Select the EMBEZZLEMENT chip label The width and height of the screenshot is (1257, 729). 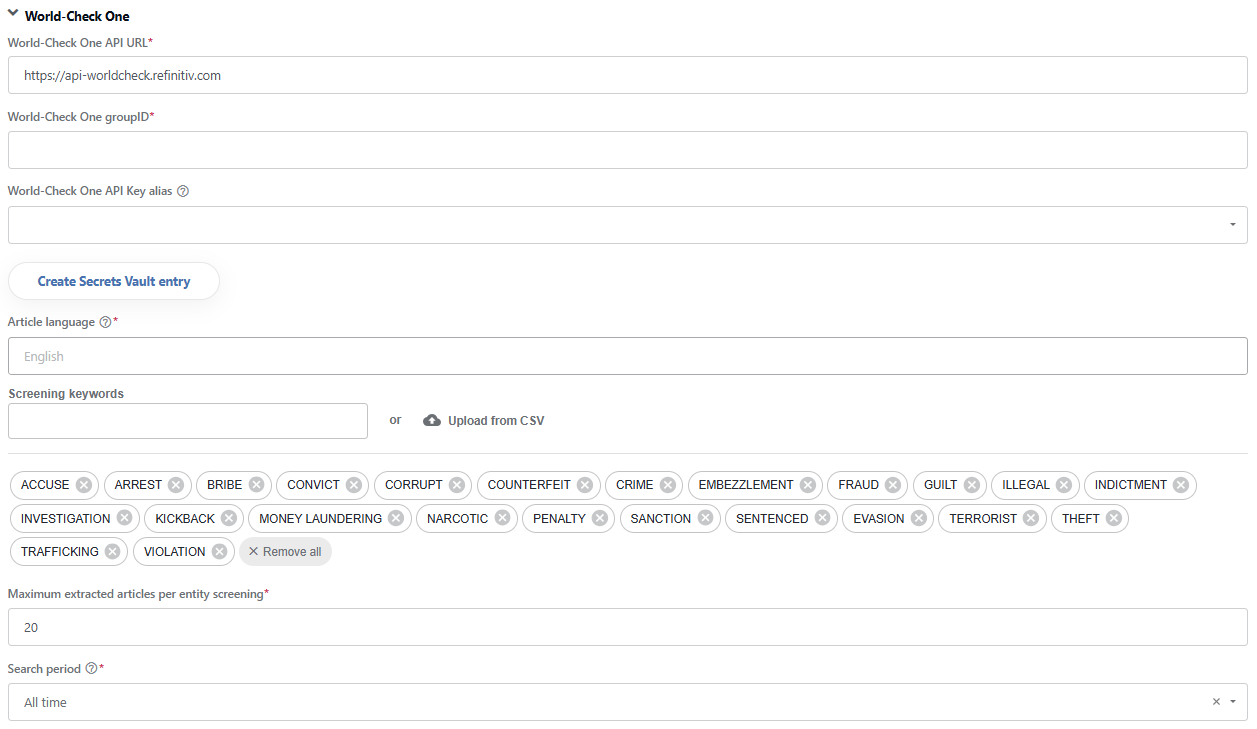point(746,485)
